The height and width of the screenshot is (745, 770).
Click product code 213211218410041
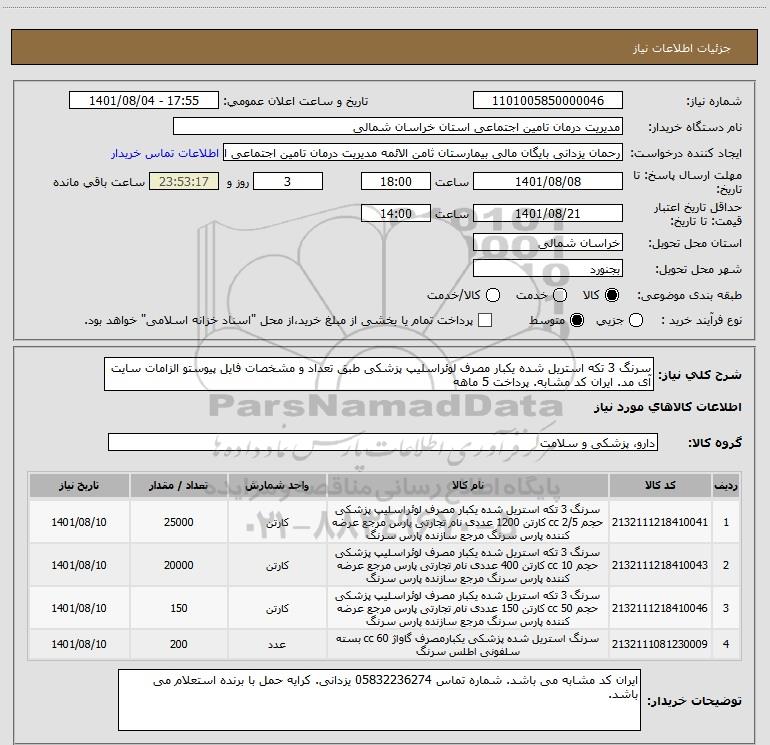tap(660, 522)
